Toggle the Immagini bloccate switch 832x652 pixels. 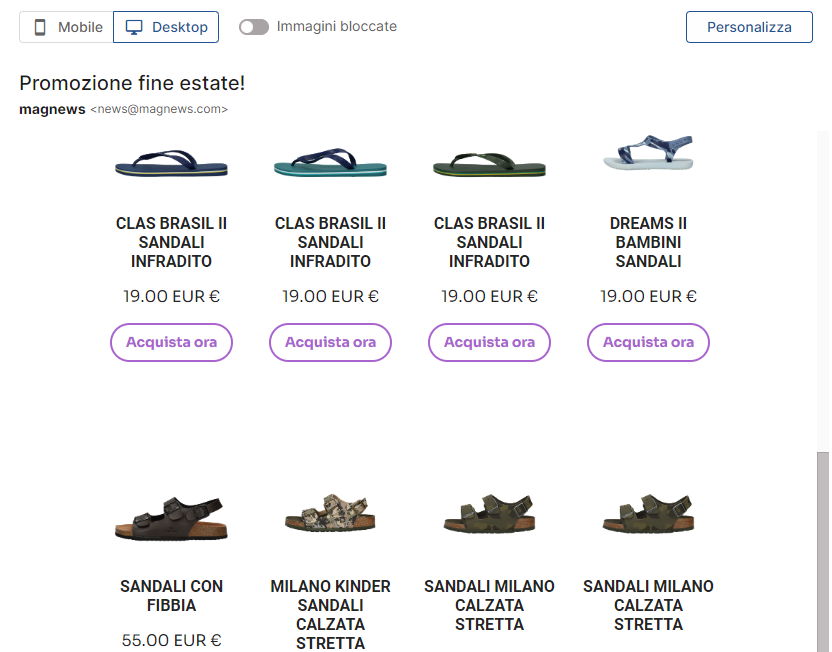tap(254, 27)
